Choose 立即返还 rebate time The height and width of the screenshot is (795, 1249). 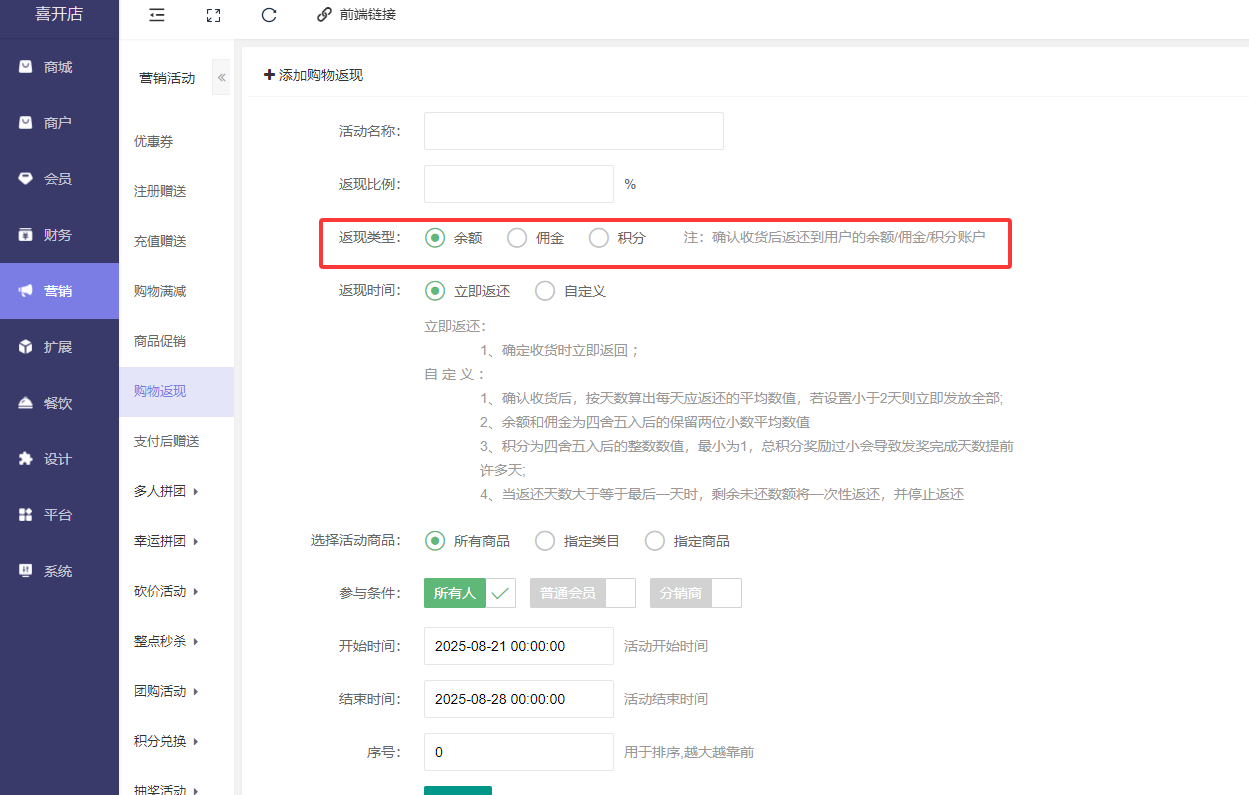467,291
